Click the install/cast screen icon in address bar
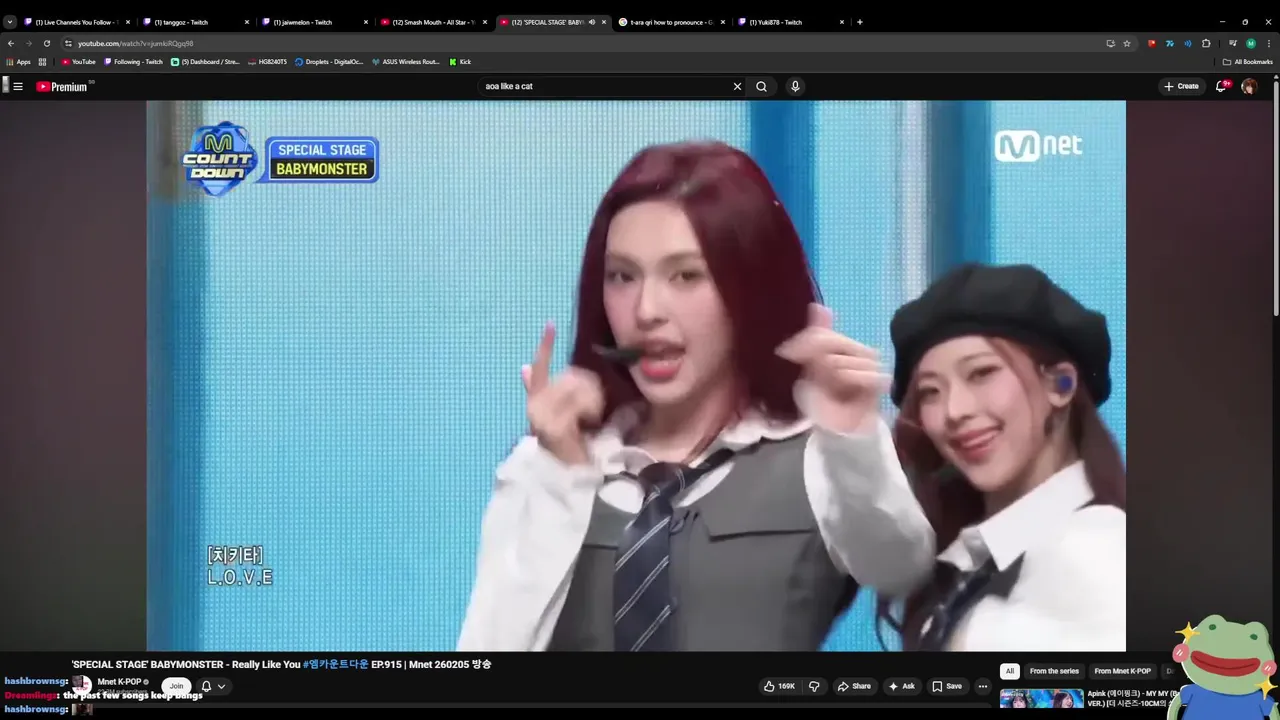Viewport: 1280px width, 720px height. click(1110, 43)
